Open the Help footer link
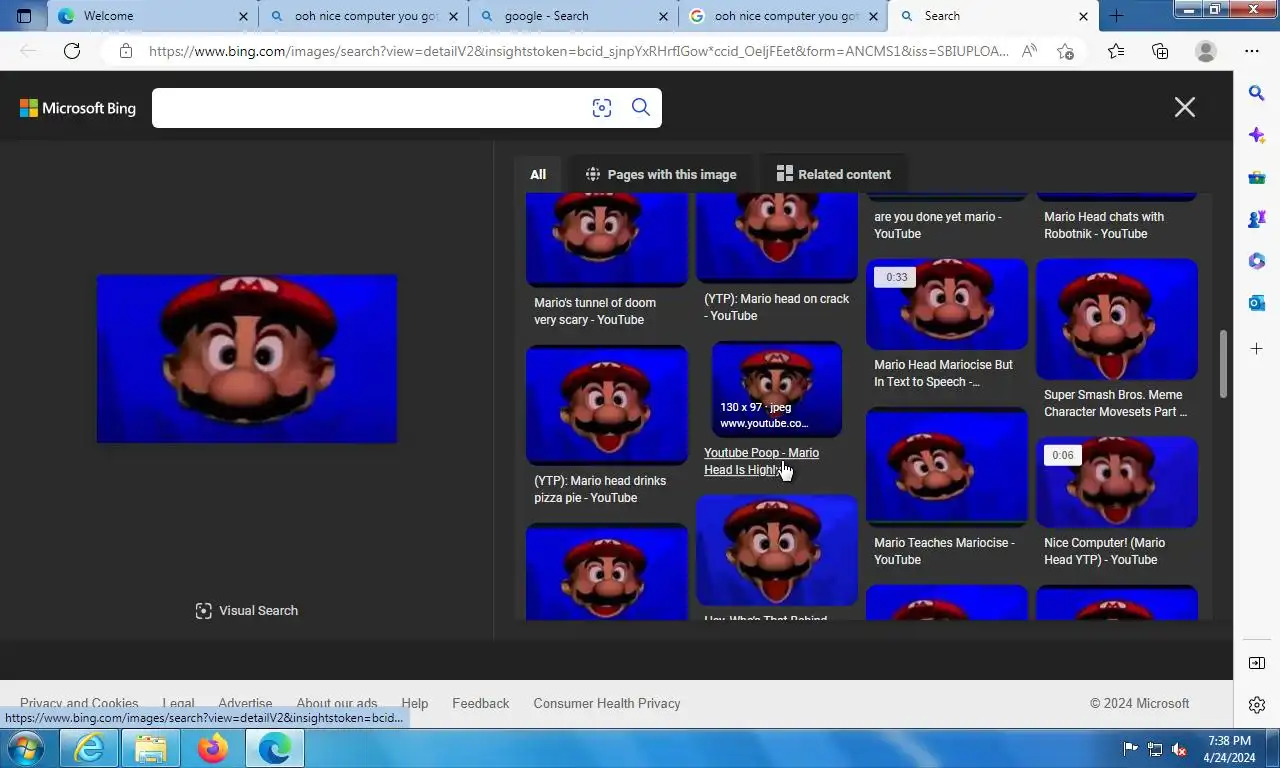The height and width of the screenshot is (768, 1280). [414, 704]
